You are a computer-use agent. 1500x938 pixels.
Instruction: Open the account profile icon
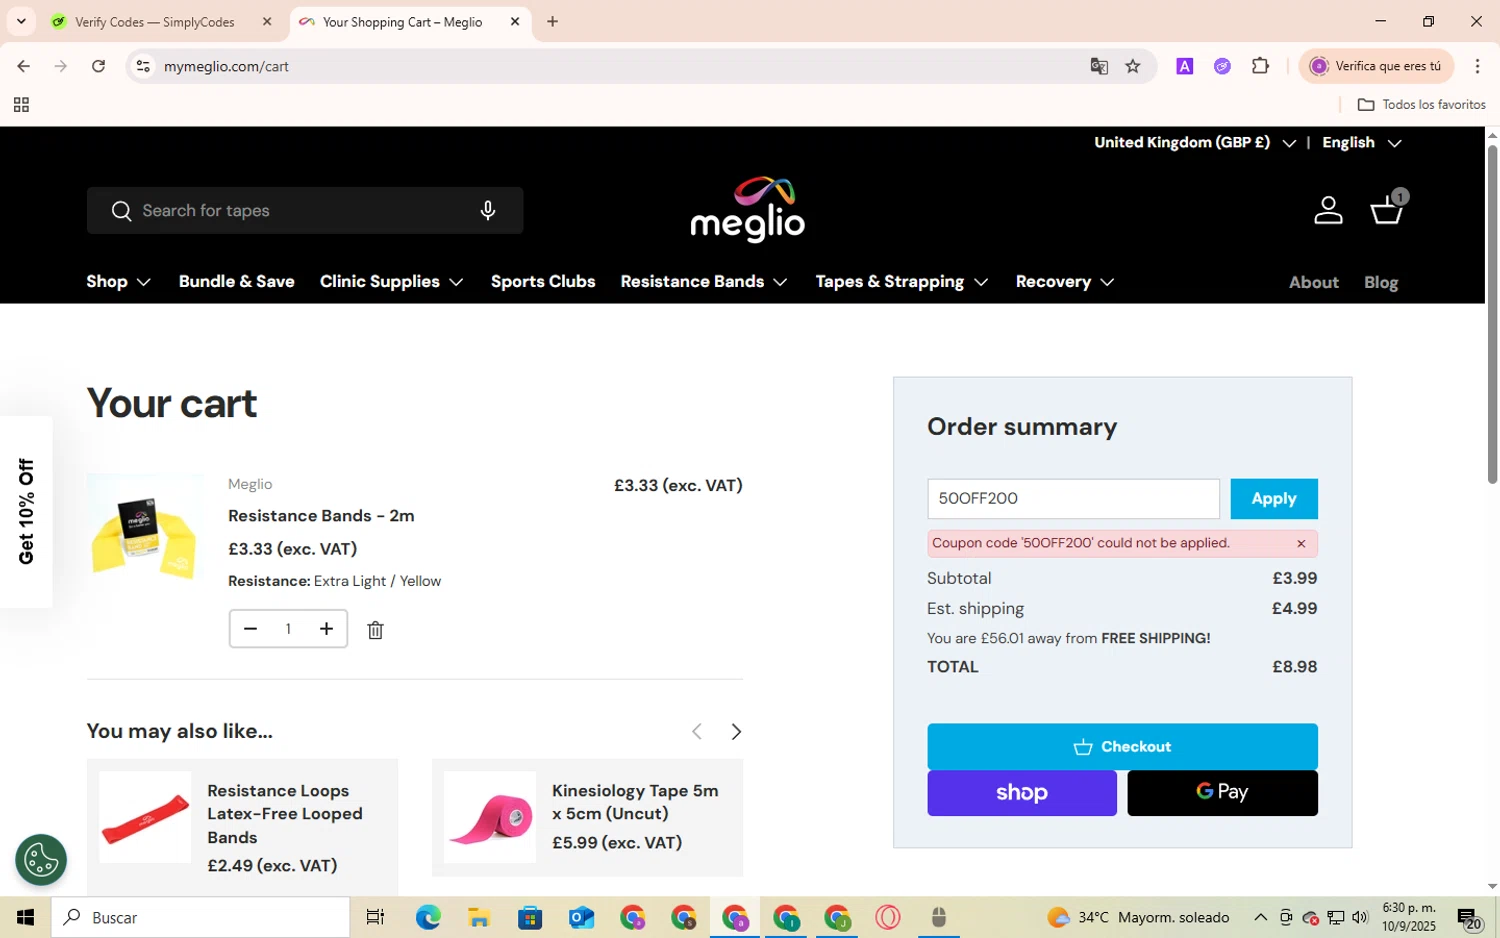click(1328, 210)
